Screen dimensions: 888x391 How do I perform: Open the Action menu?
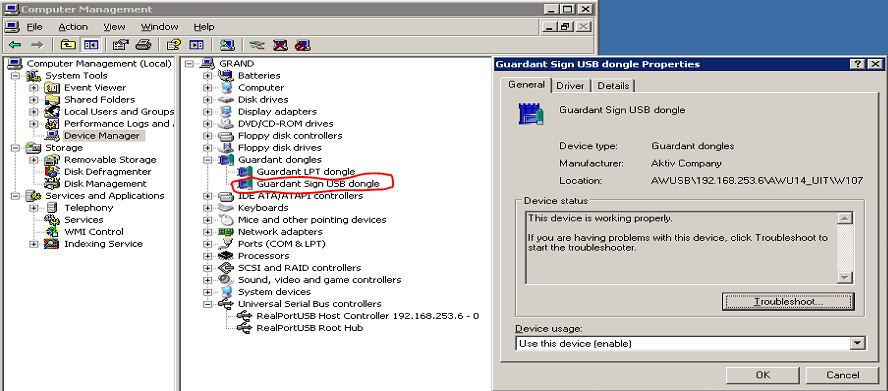pyautogui.click(x=73, y=27)
